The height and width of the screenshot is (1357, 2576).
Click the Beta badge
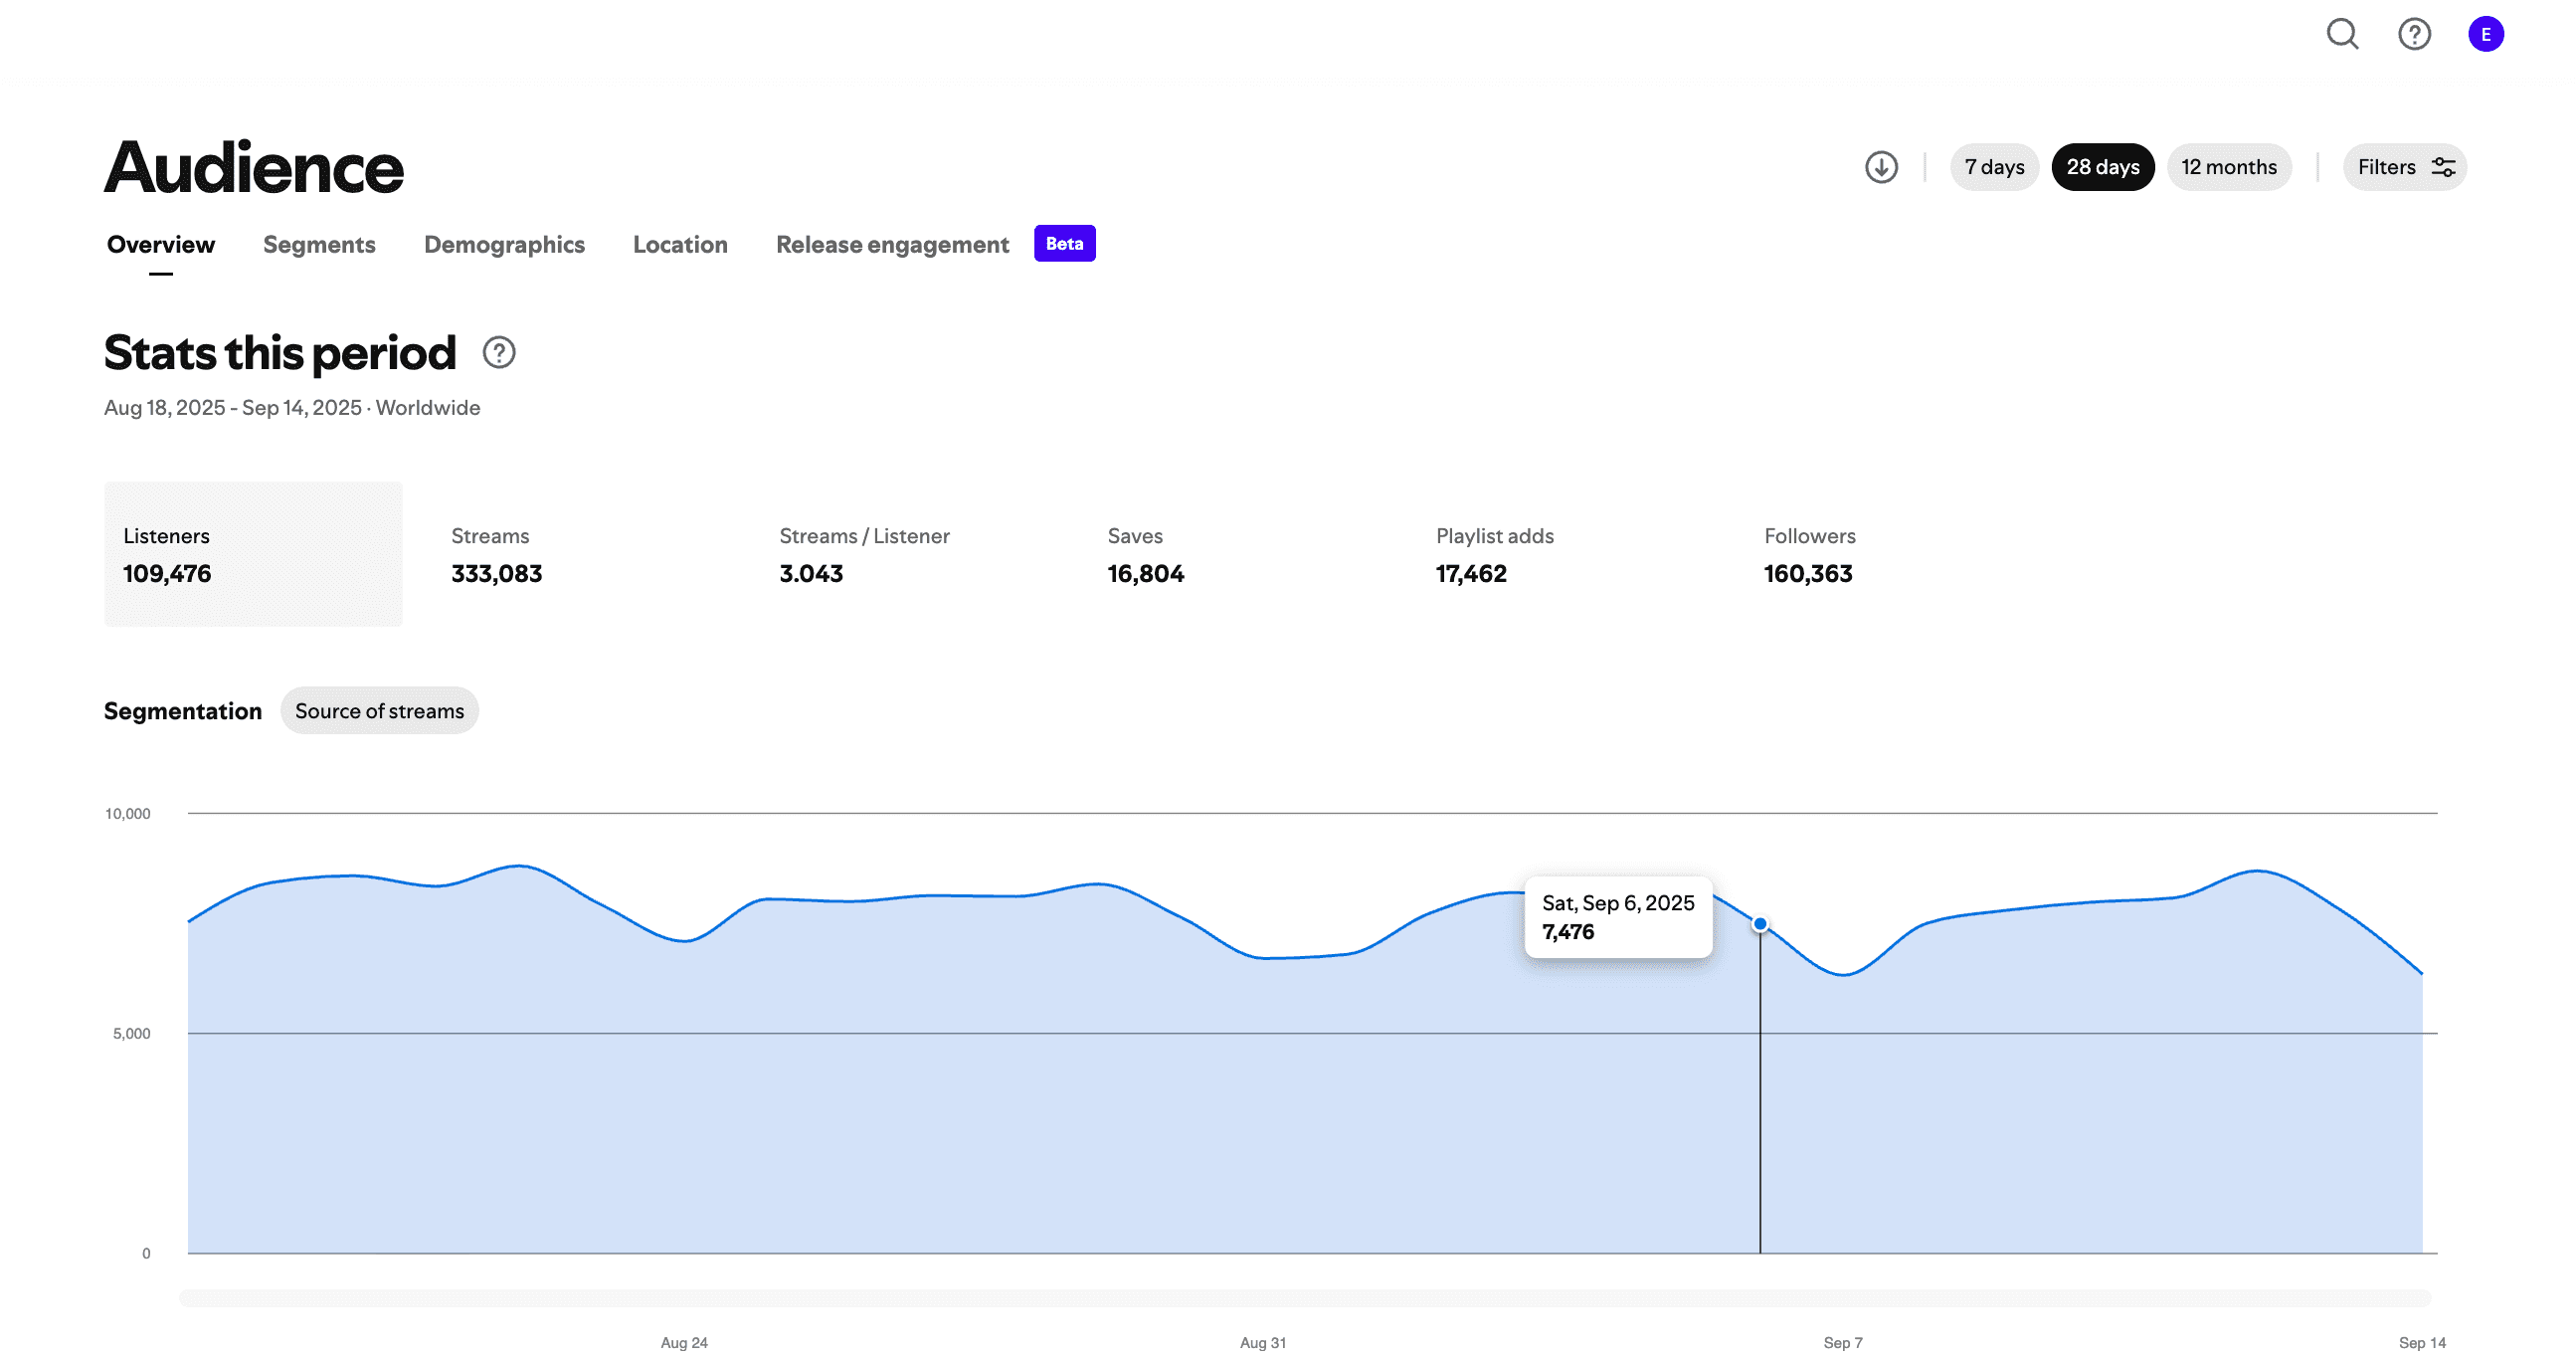tap(1064, 244)
